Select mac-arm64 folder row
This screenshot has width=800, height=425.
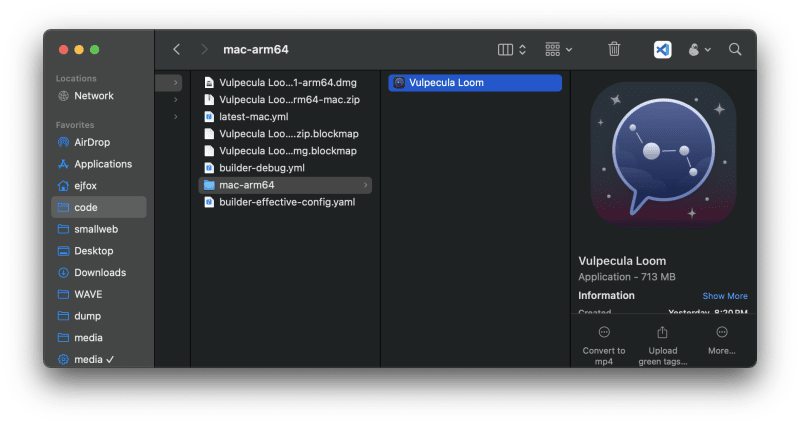coord(285,185)
